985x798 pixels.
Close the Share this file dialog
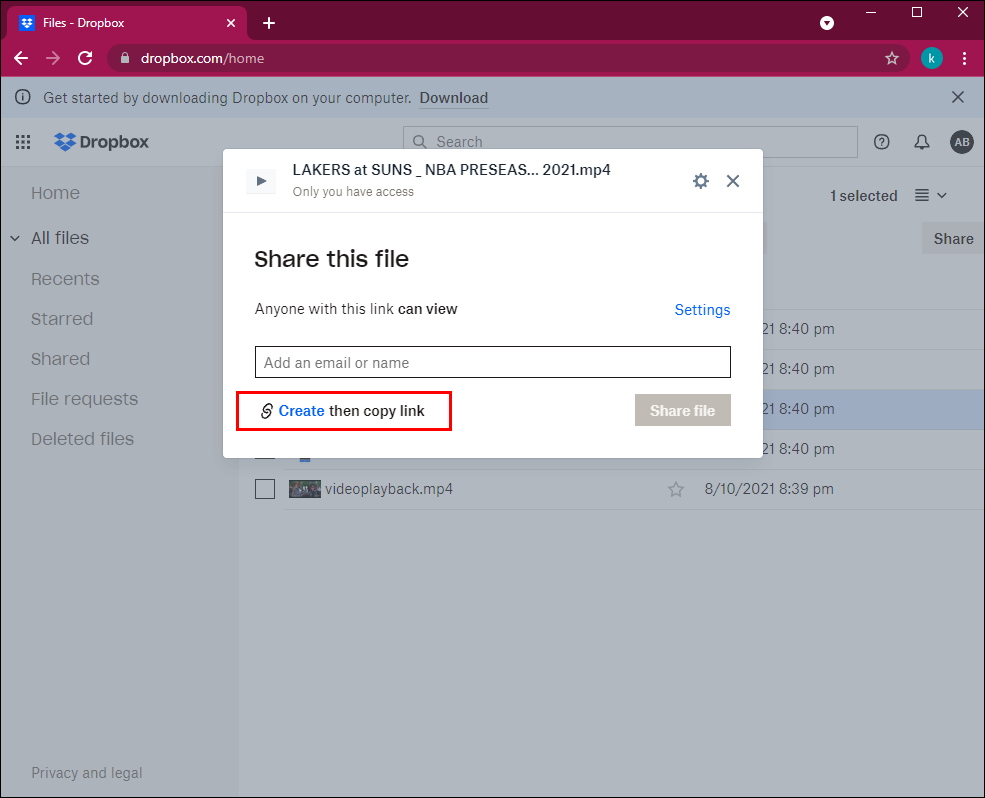coord(733,181)
